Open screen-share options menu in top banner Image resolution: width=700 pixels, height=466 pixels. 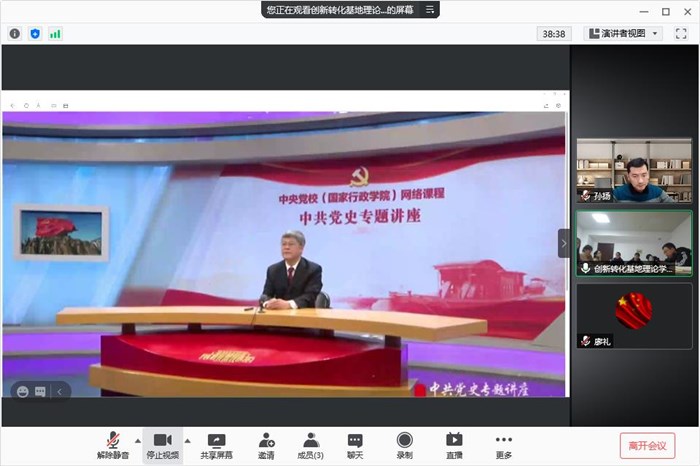430,9
